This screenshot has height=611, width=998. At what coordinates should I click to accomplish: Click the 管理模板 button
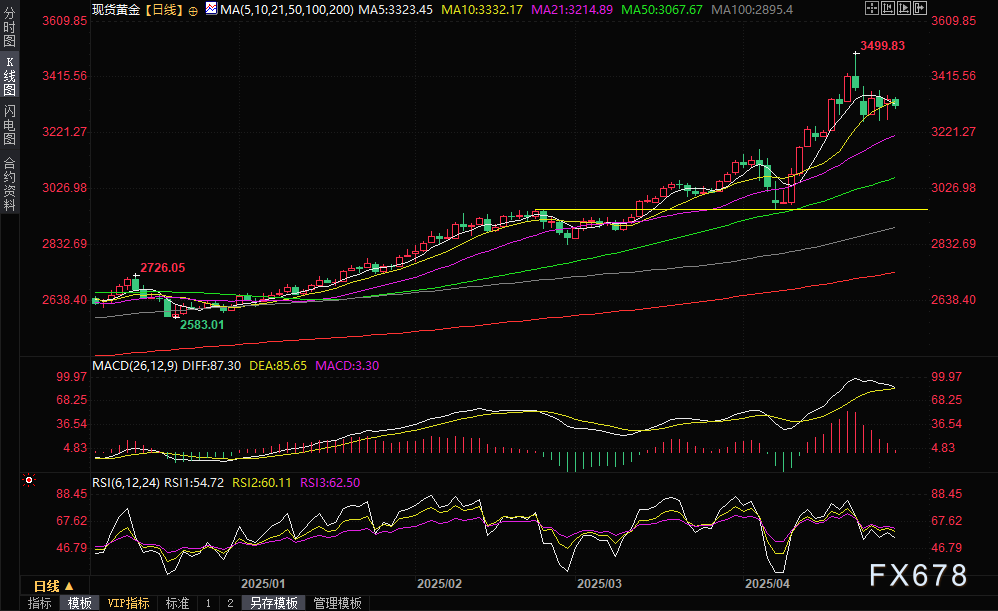coord(337,603)
